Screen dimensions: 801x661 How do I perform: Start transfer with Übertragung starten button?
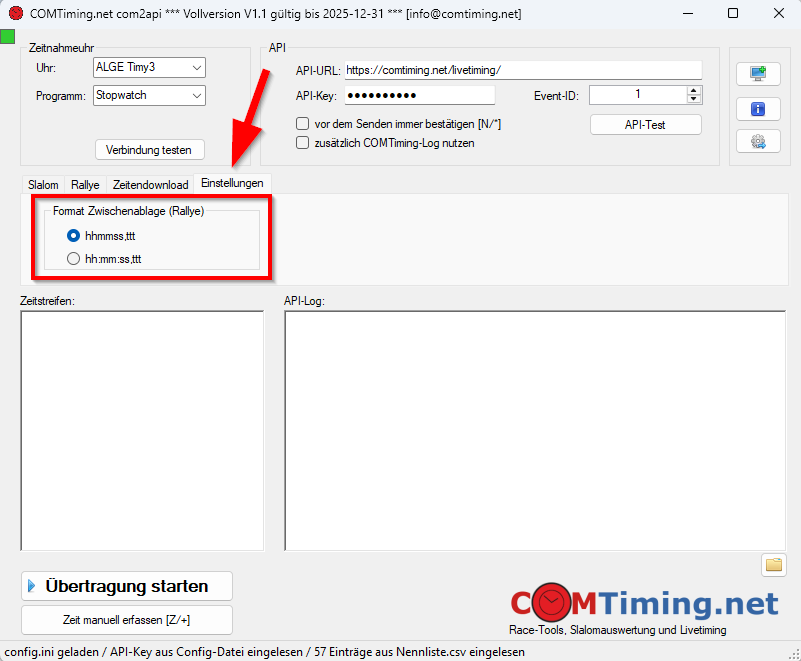click(x=126, y=586)
